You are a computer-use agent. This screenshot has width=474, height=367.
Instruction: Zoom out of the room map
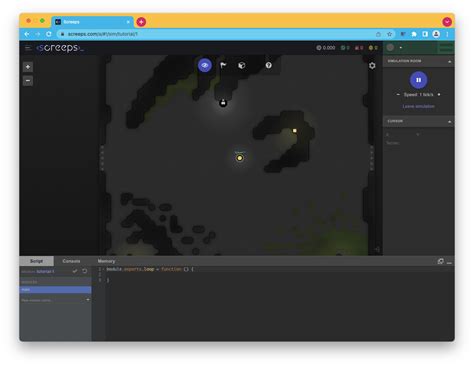tap(28, 80)
